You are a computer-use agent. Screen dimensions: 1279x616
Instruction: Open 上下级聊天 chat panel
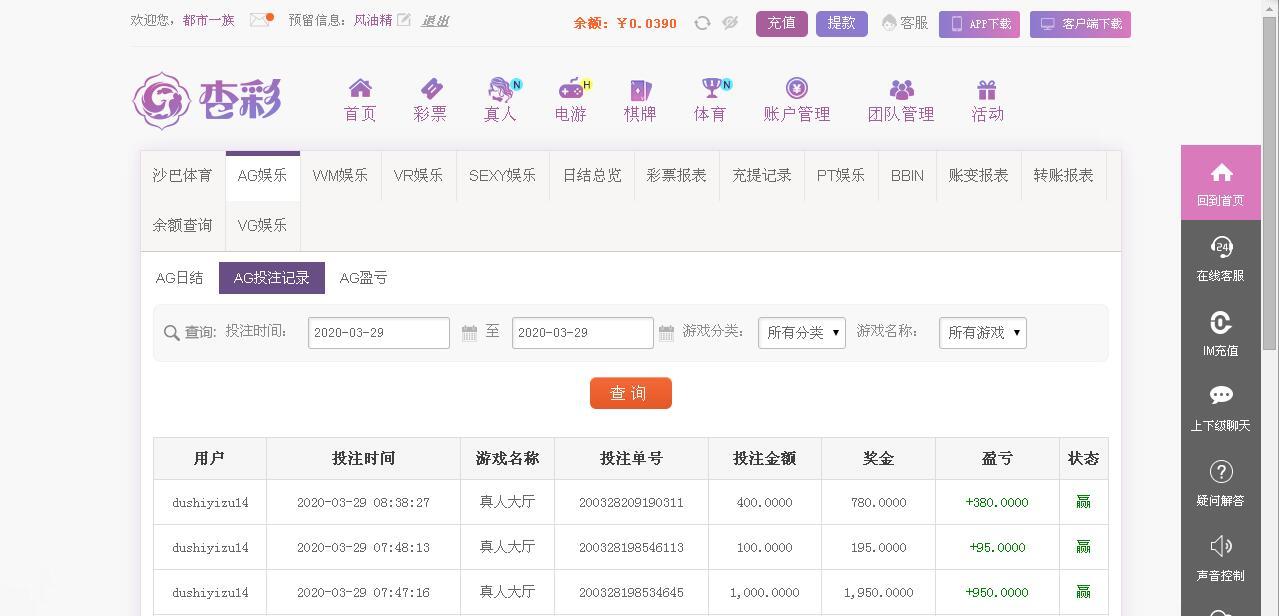click(x=1220, y=408)
